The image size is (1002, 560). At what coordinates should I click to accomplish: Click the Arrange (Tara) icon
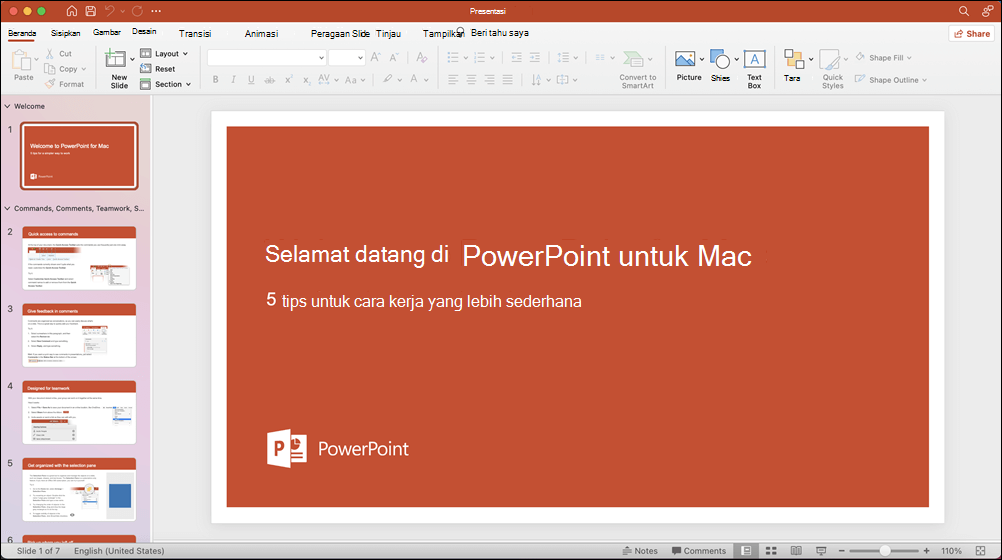[794, 60]
